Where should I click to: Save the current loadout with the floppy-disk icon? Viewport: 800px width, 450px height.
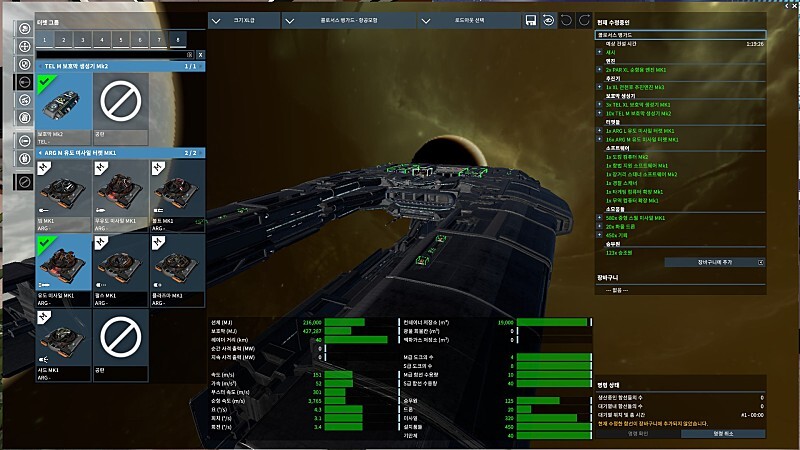[531, 20]
